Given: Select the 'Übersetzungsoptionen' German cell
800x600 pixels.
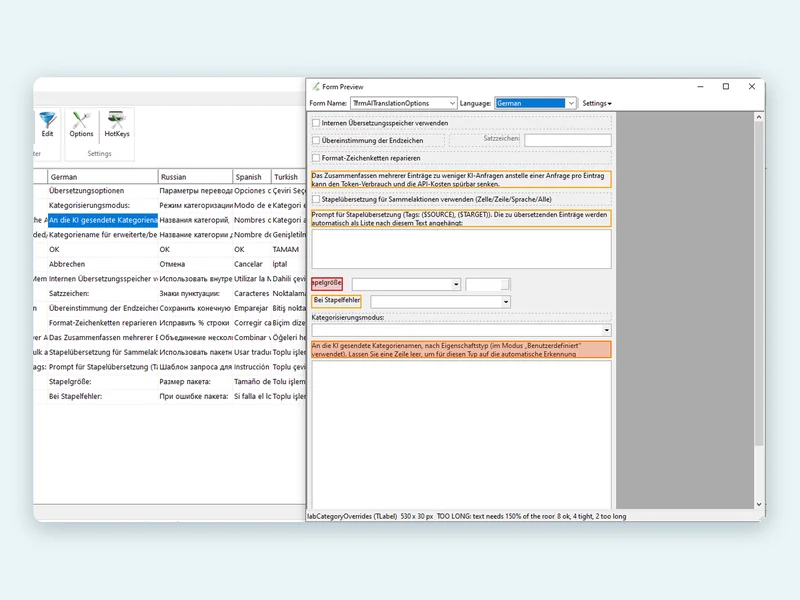Looking at the screenshot, I should (103, 191).
